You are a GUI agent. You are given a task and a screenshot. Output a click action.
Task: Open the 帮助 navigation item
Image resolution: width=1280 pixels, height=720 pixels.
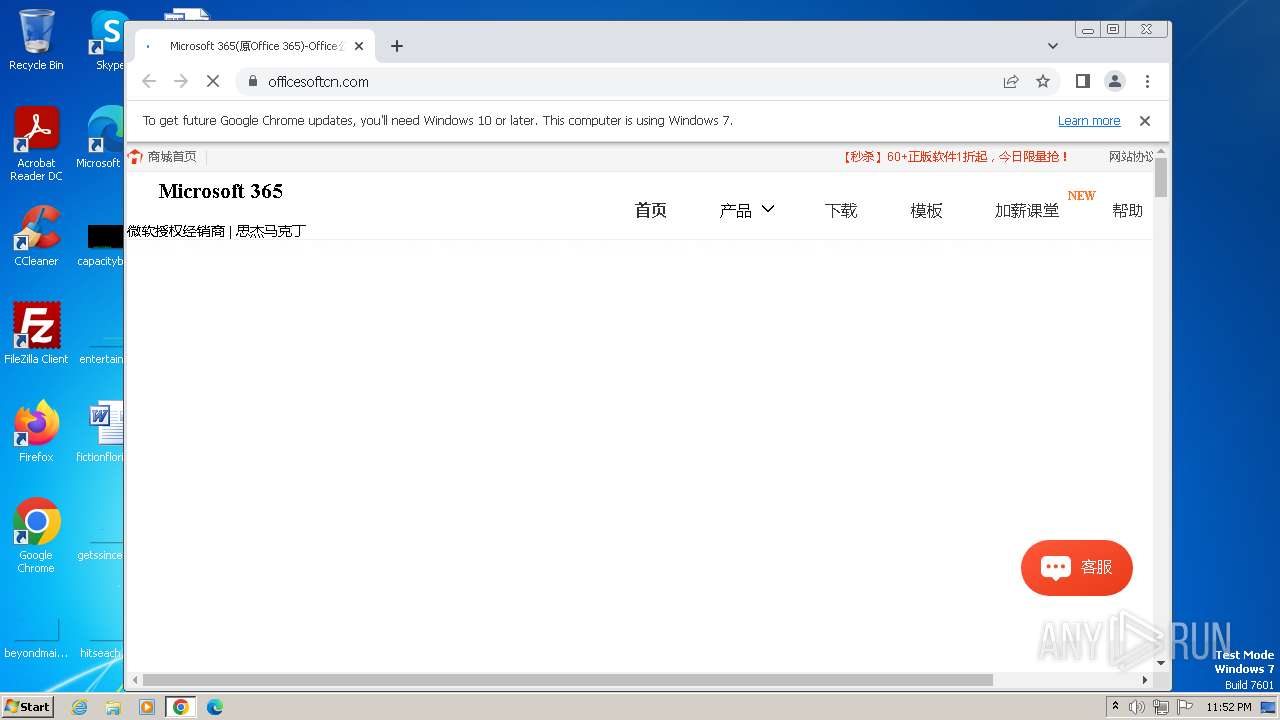pos(1127,210)
